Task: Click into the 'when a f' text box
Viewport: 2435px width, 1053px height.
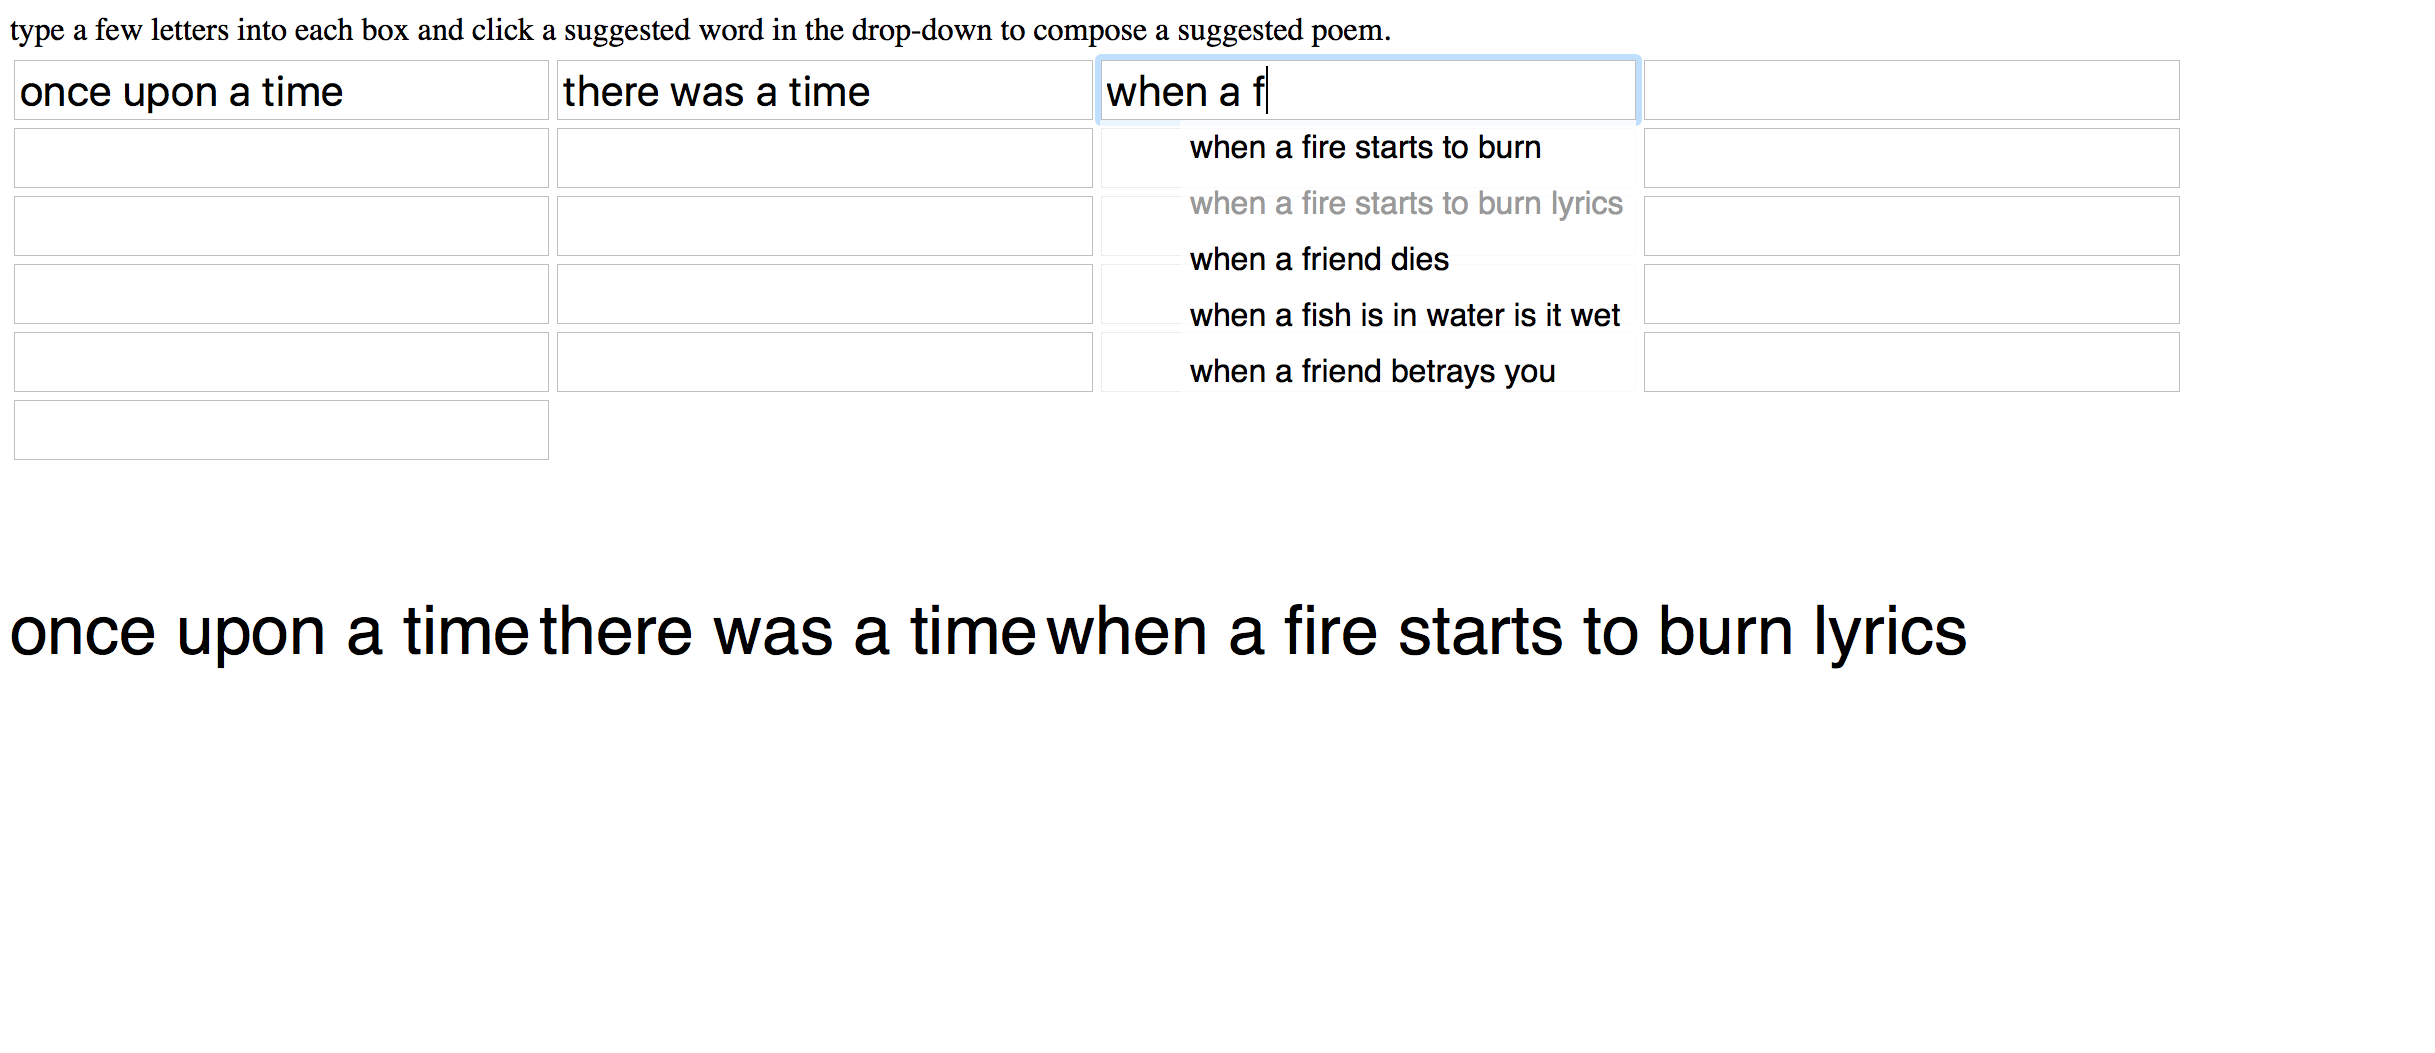Action: [1368, 90]
